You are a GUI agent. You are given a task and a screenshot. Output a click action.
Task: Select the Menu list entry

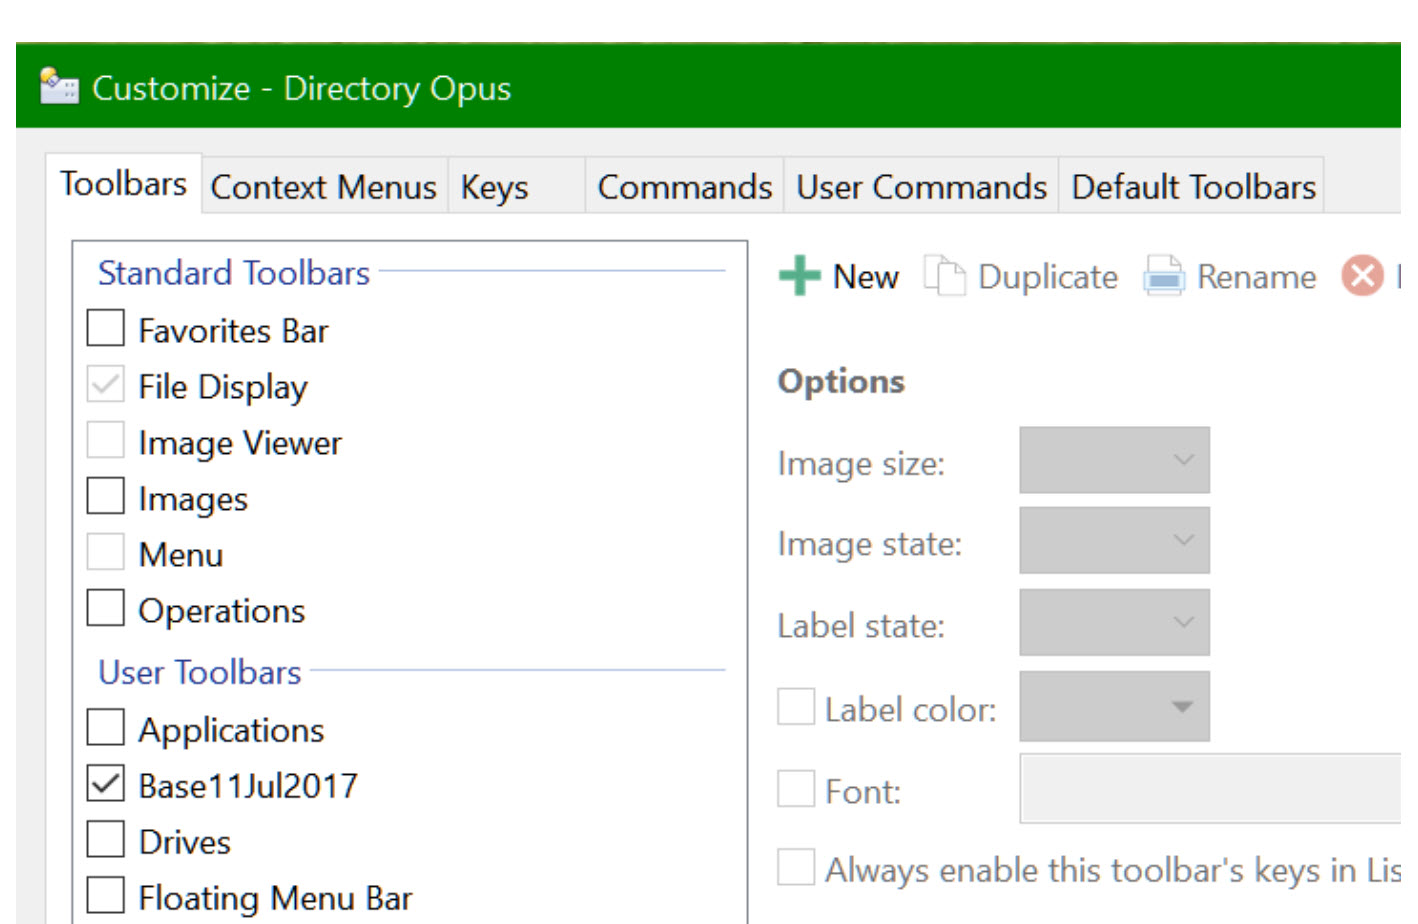tap(181, 555)
